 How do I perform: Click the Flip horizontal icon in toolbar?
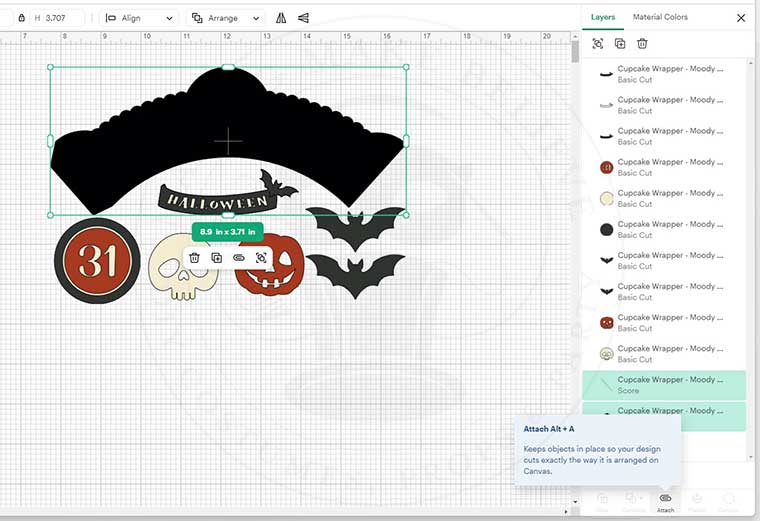click(280, 18)
